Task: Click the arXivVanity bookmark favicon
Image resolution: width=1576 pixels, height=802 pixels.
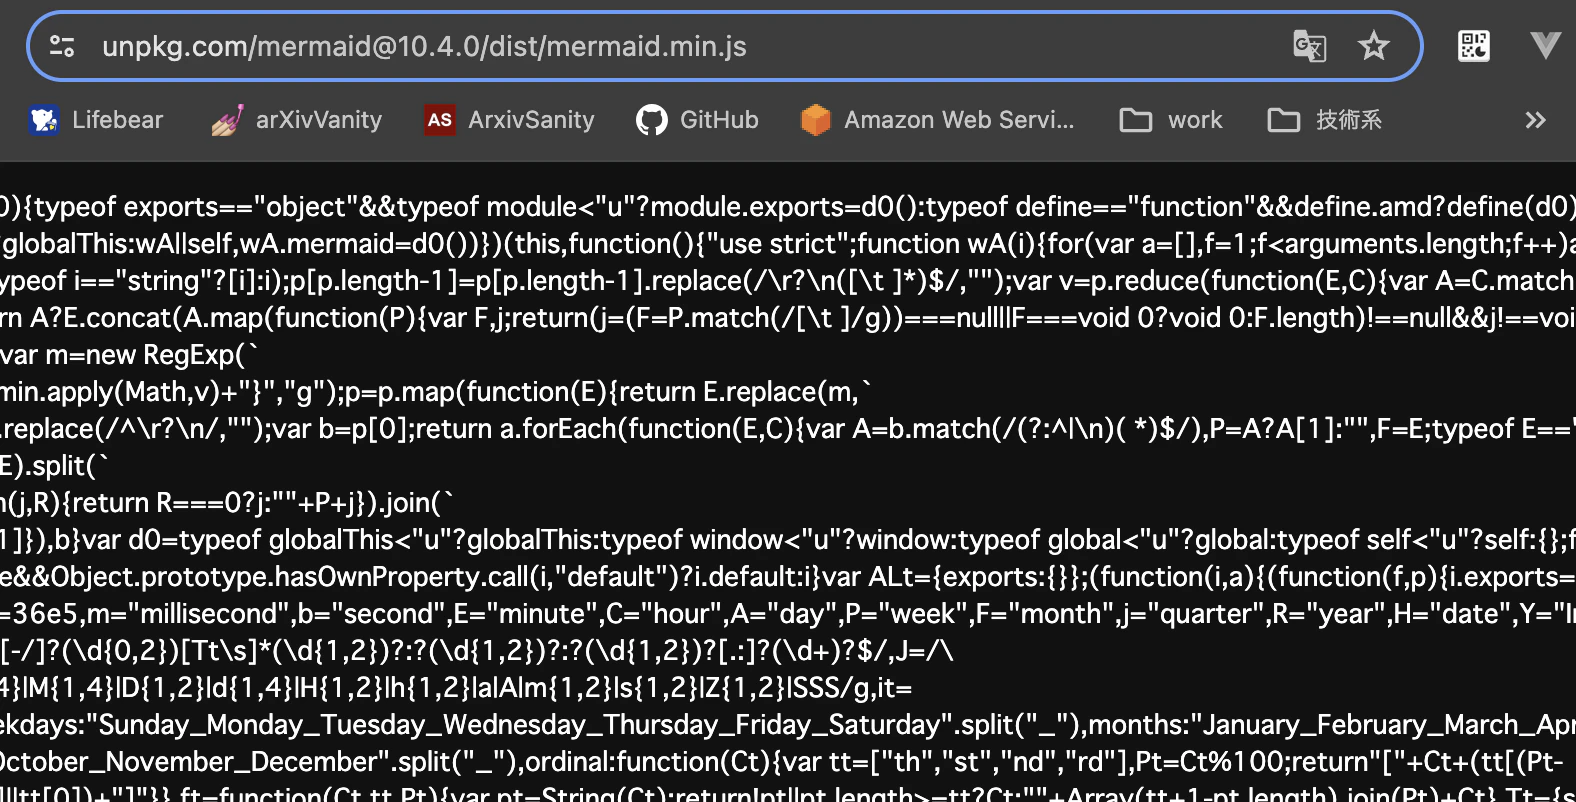Action: click(x=227, y=120)
